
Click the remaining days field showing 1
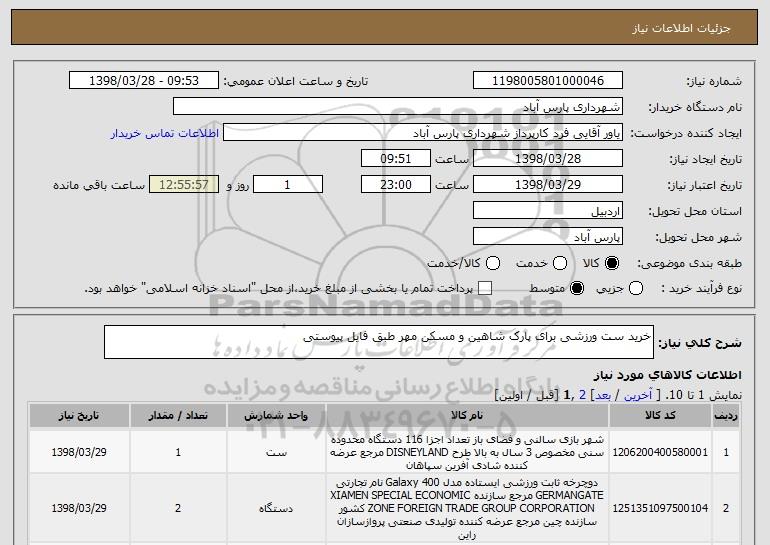pyautogui.click(x=288, y=185)
